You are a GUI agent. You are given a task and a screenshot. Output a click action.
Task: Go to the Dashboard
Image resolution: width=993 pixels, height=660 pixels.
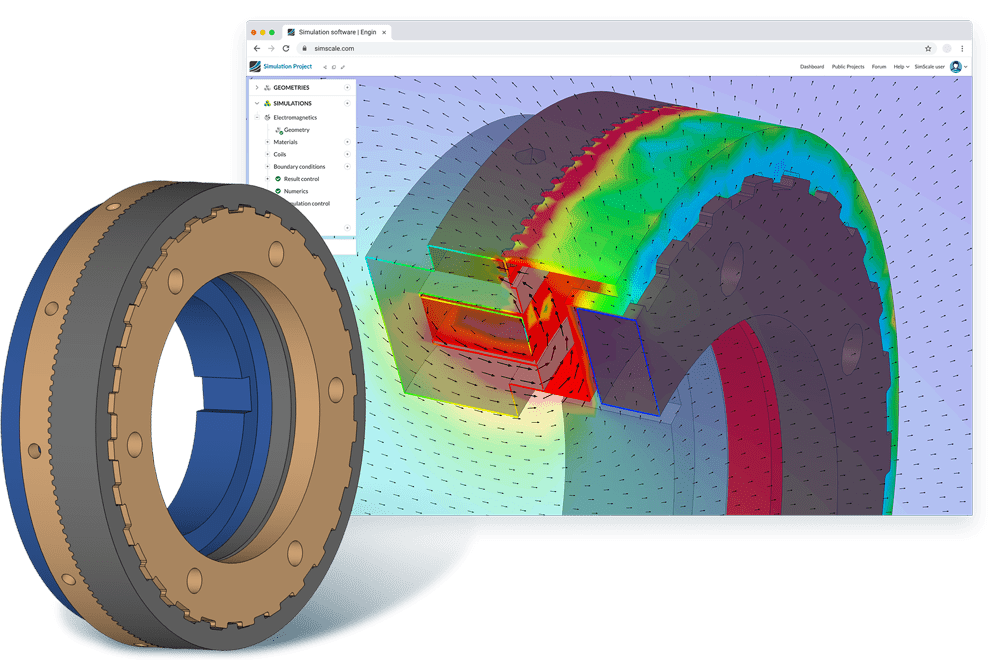[812, 67]
